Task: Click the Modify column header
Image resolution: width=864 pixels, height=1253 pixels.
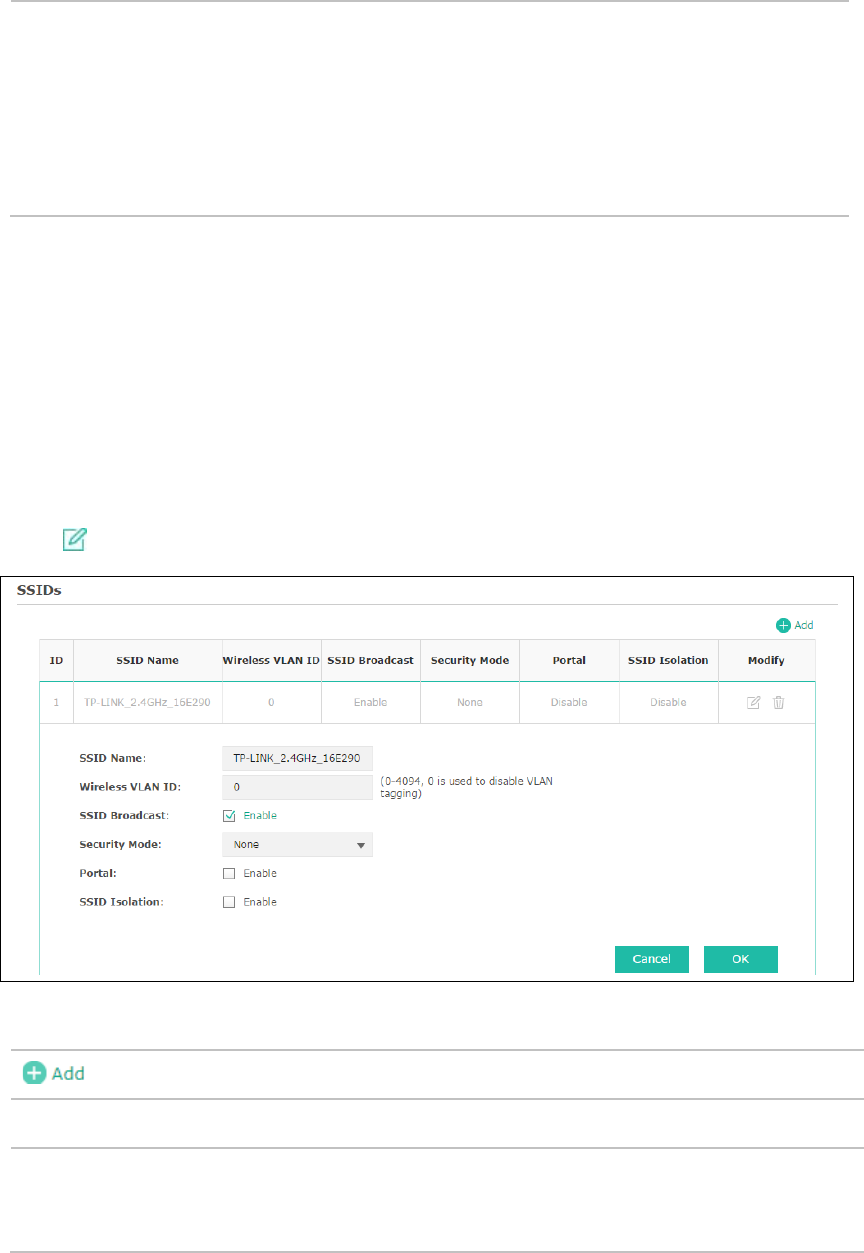Action: pos(767,660)
